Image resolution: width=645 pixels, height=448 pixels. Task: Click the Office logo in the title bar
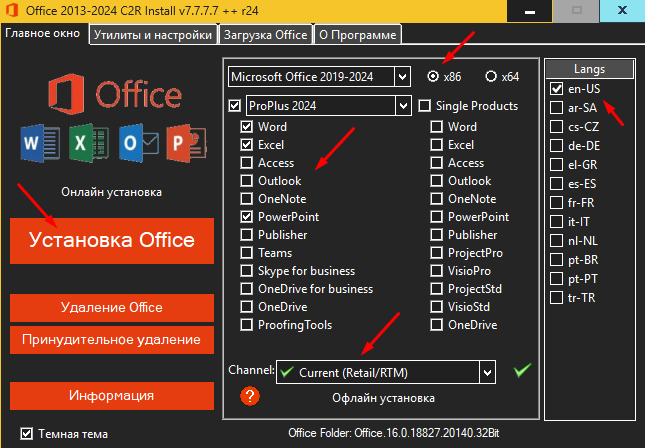tap(12, 10)
